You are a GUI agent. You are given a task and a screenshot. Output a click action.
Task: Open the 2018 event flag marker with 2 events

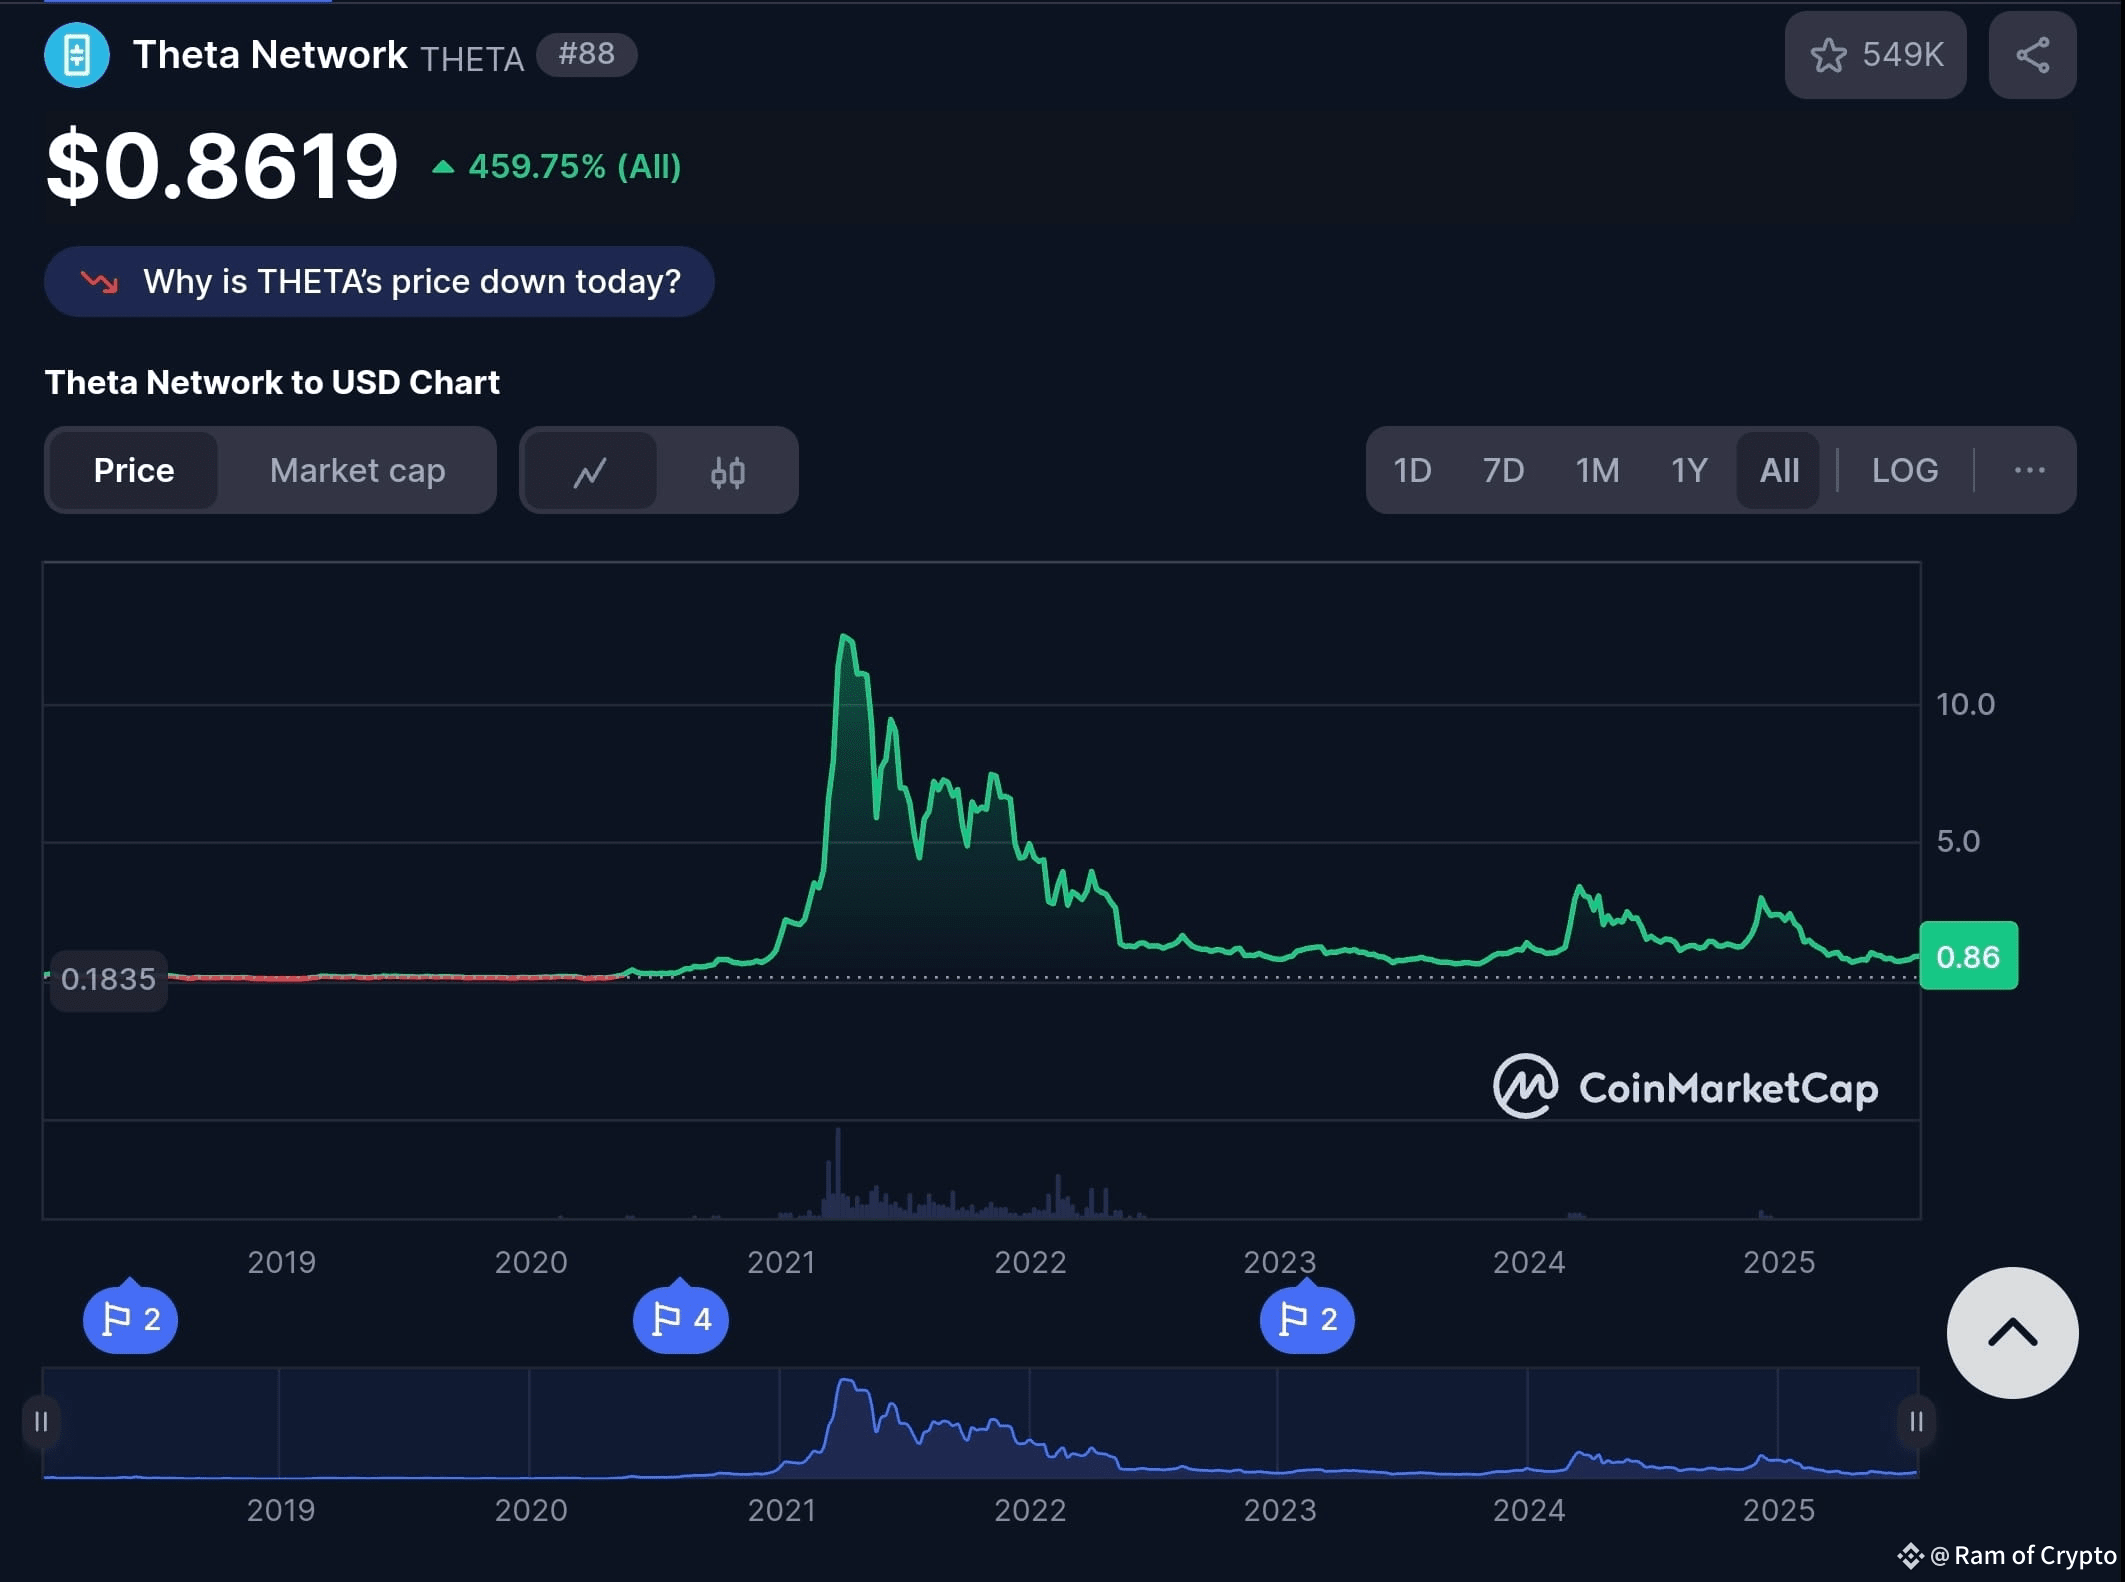click(x=130, y=1318)
